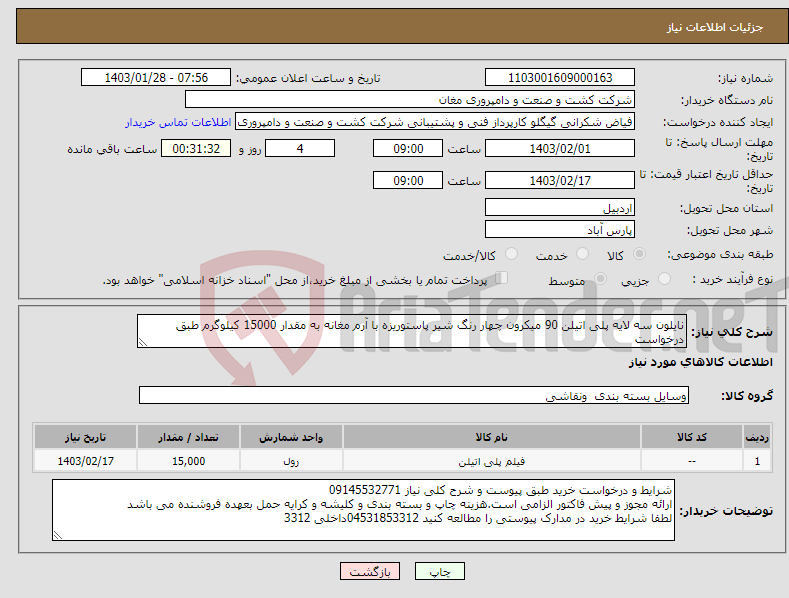The height and width of the screenshot is (598, 789).
Task: Click the requester field فیاض شکرانی گیگلو
Action: point(435,122)
